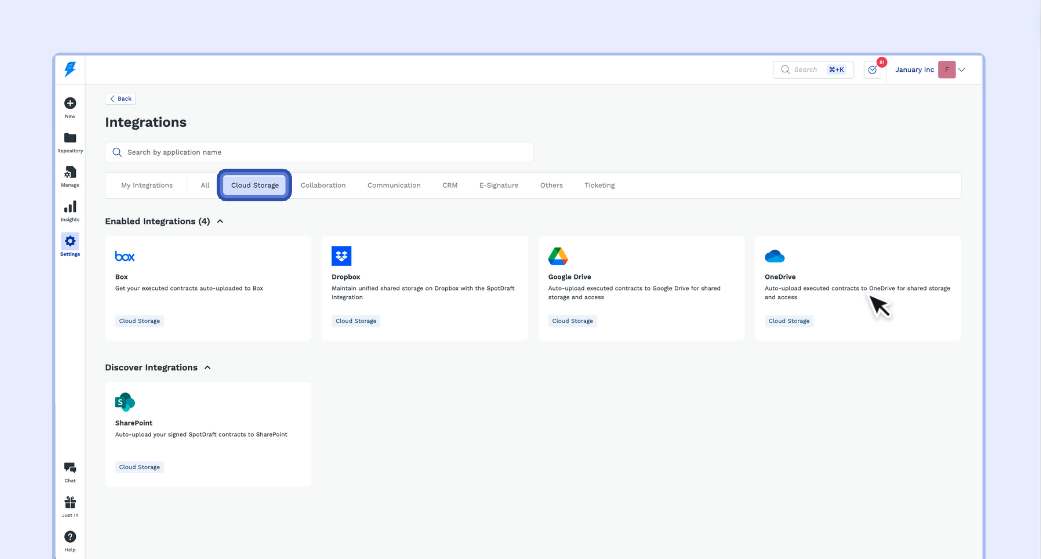Select the My Integrations tab

[x=147, y=185]
